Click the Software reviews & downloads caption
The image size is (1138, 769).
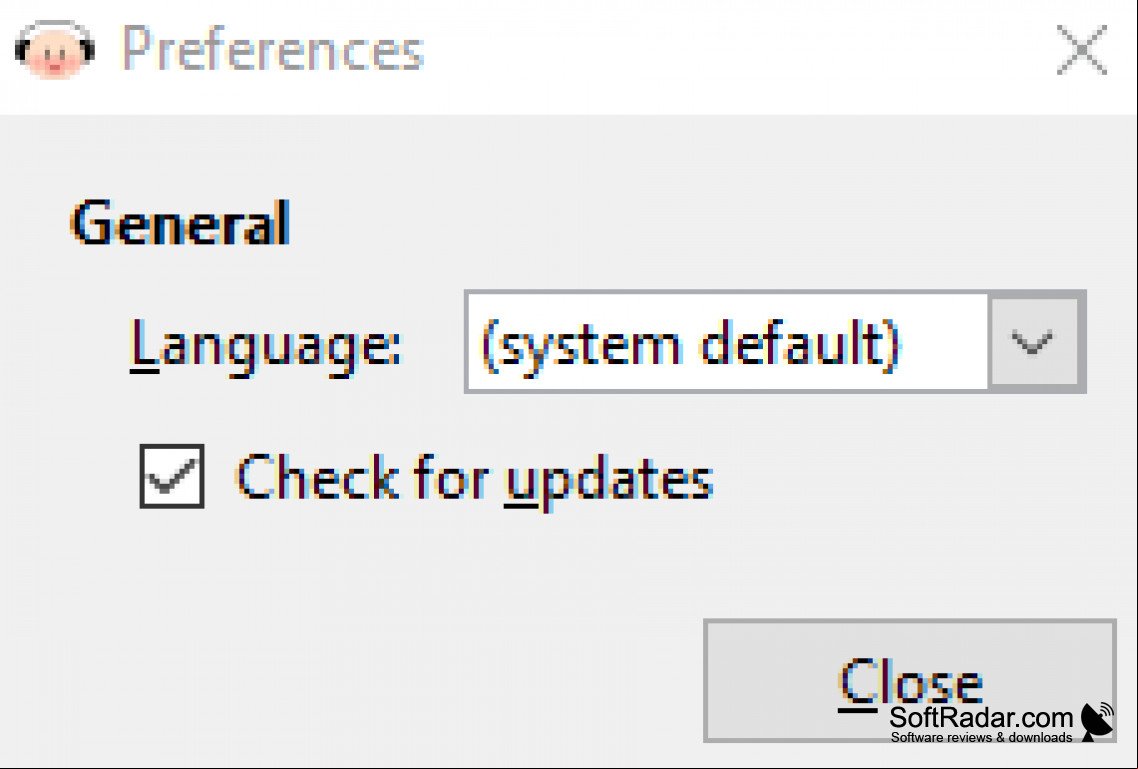(981, 737)
